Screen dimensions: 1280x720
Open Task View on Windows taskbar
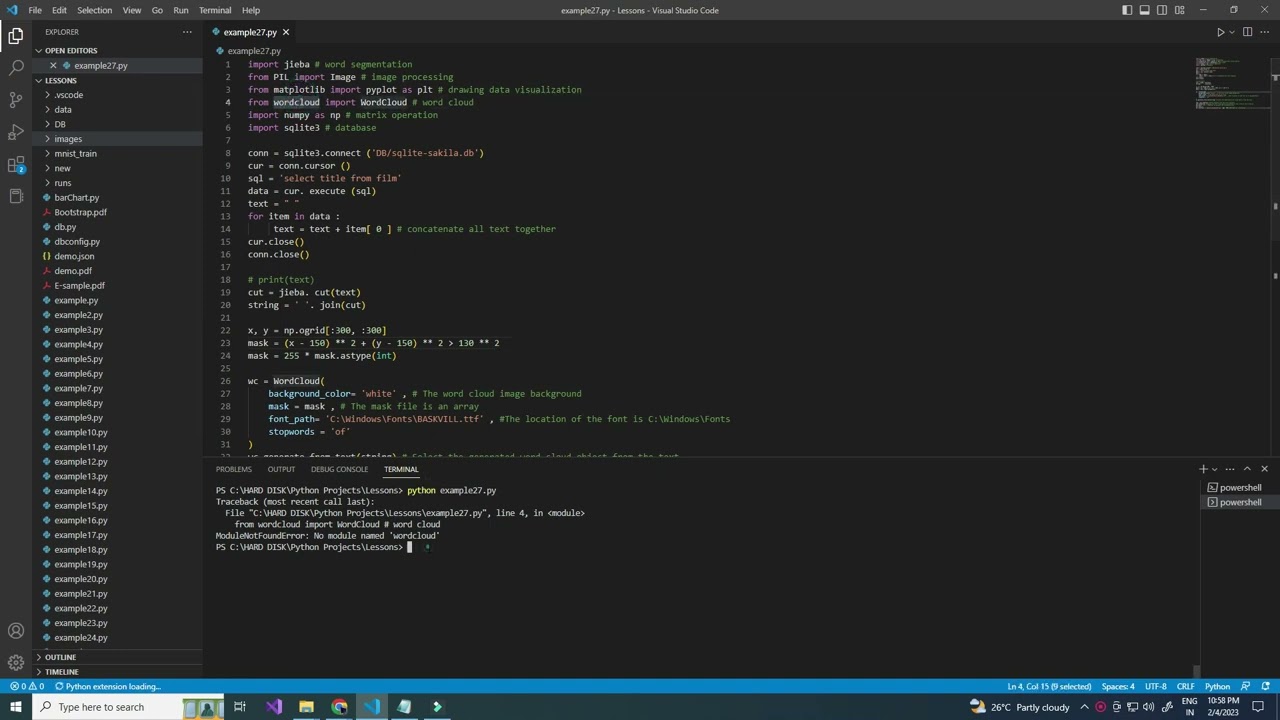(x=240, y=707)
